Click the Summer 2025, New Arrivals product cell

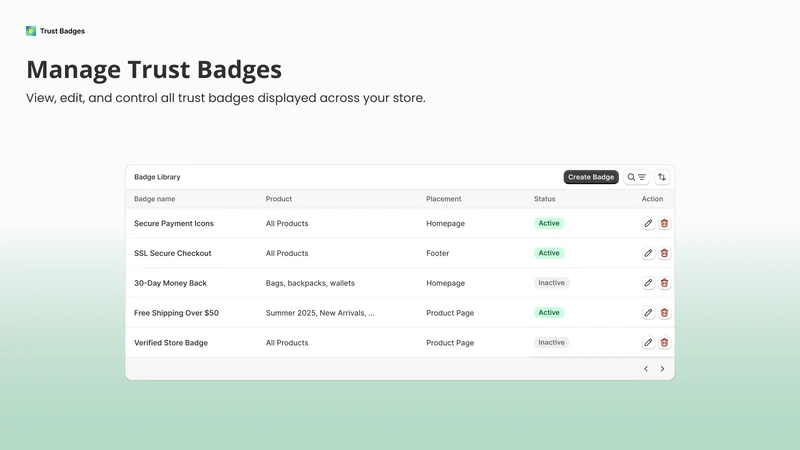[320, 313]
